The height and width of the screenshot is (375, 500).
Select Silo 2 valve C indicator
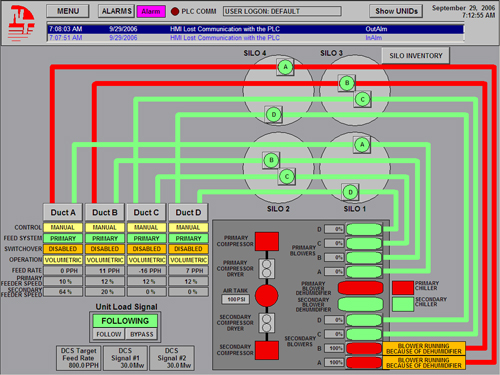pyautogui.click(x=287, y=177)
